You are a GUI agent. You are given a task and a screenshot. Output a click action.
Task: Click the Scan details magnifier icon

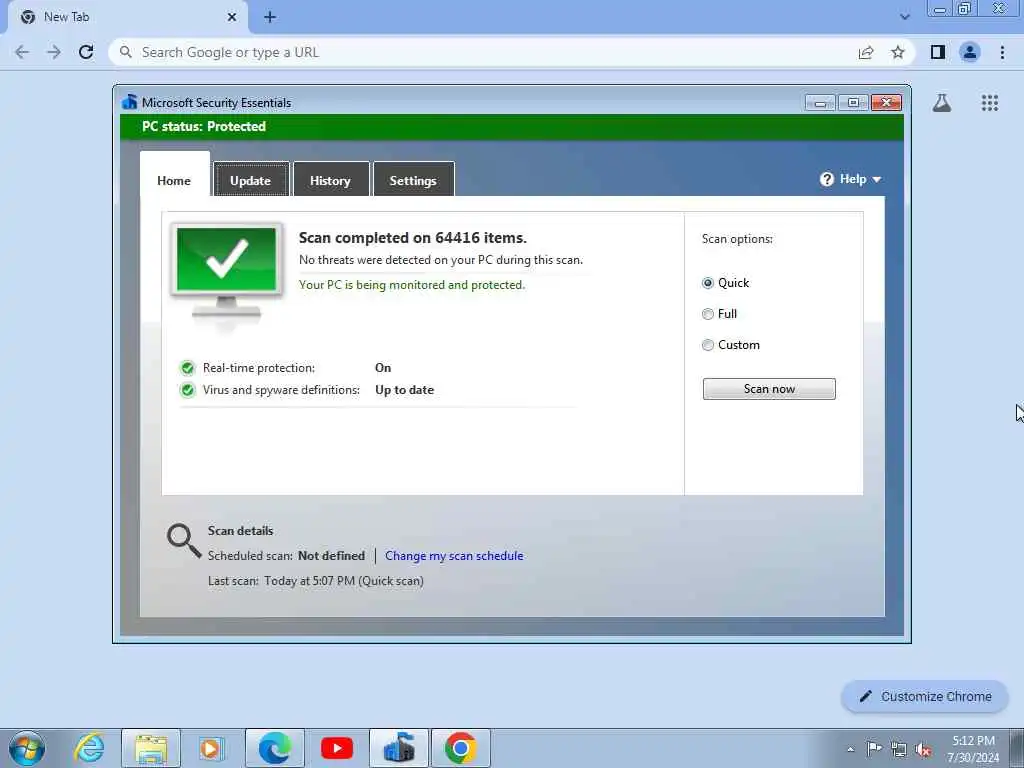point(184,541)
